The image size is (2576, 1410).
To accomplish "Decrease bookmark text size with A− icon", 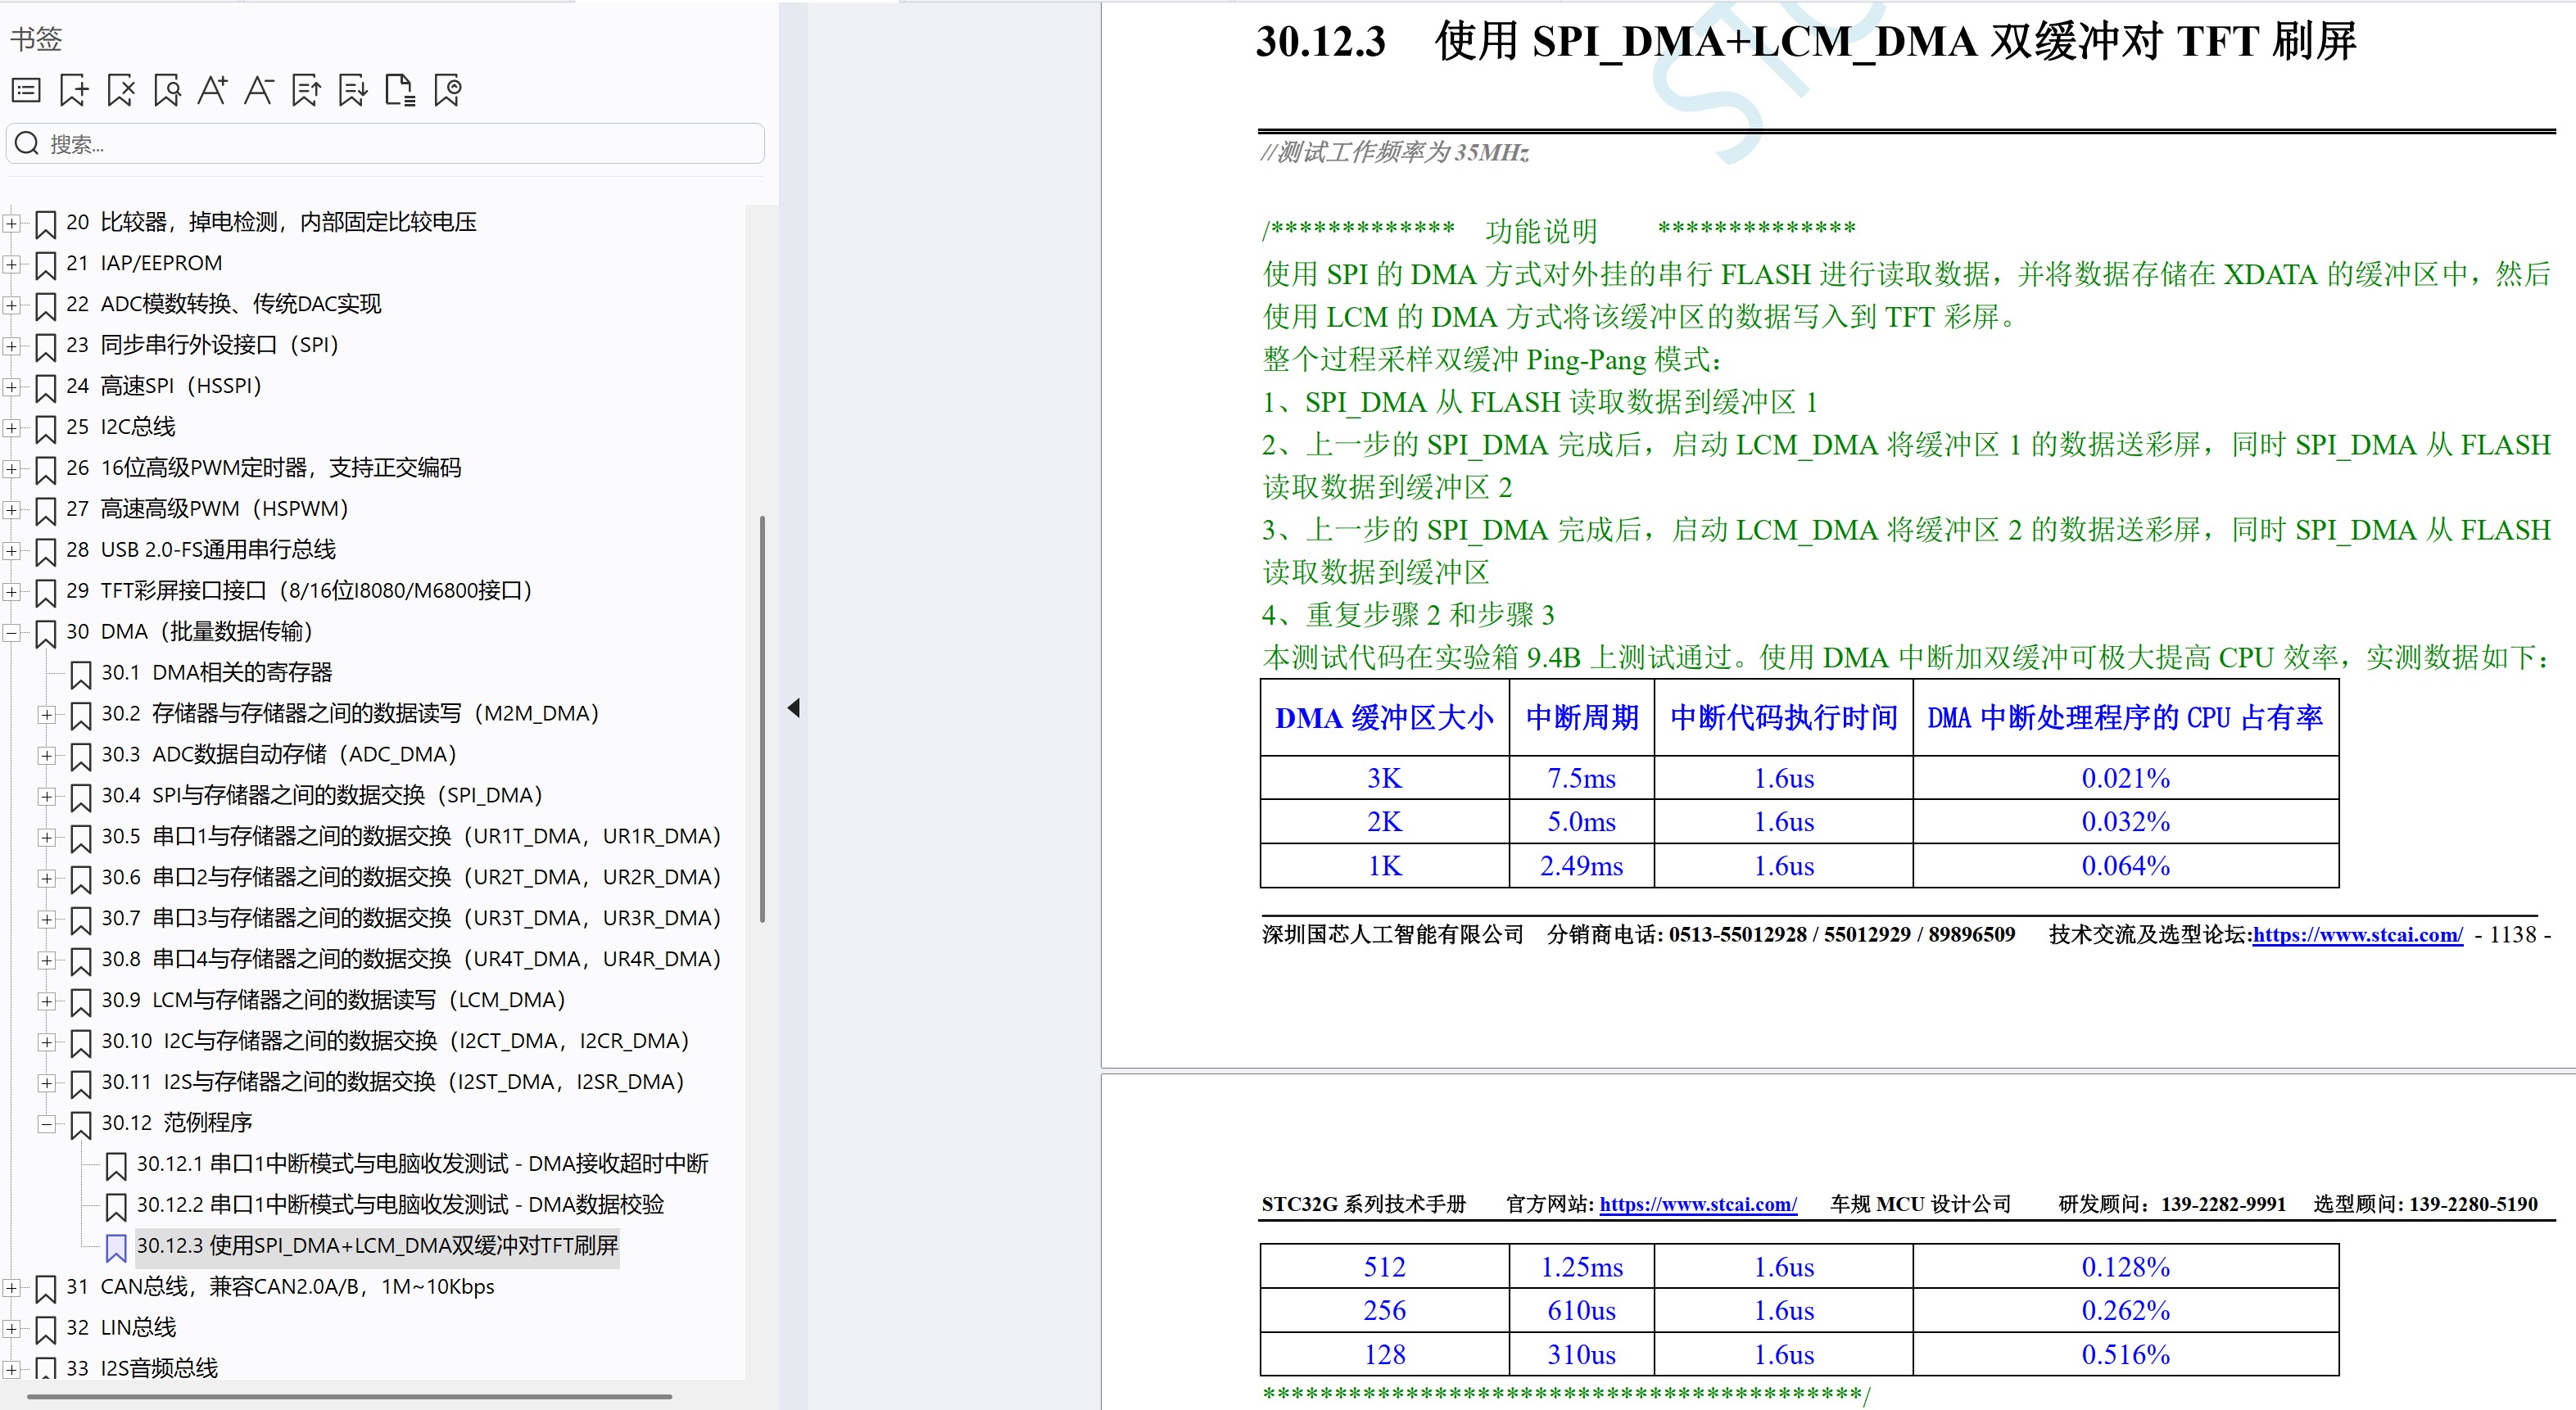I will [x=259, y=90].
